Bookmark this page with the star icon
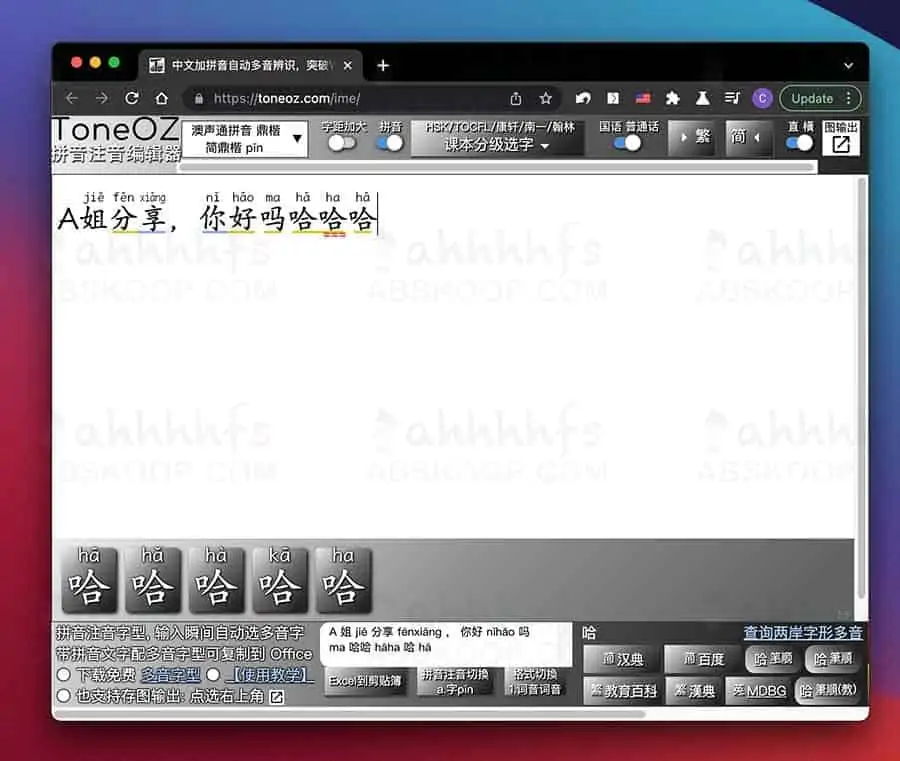Viewport: 900px width, 761px height. click(546, 98)
